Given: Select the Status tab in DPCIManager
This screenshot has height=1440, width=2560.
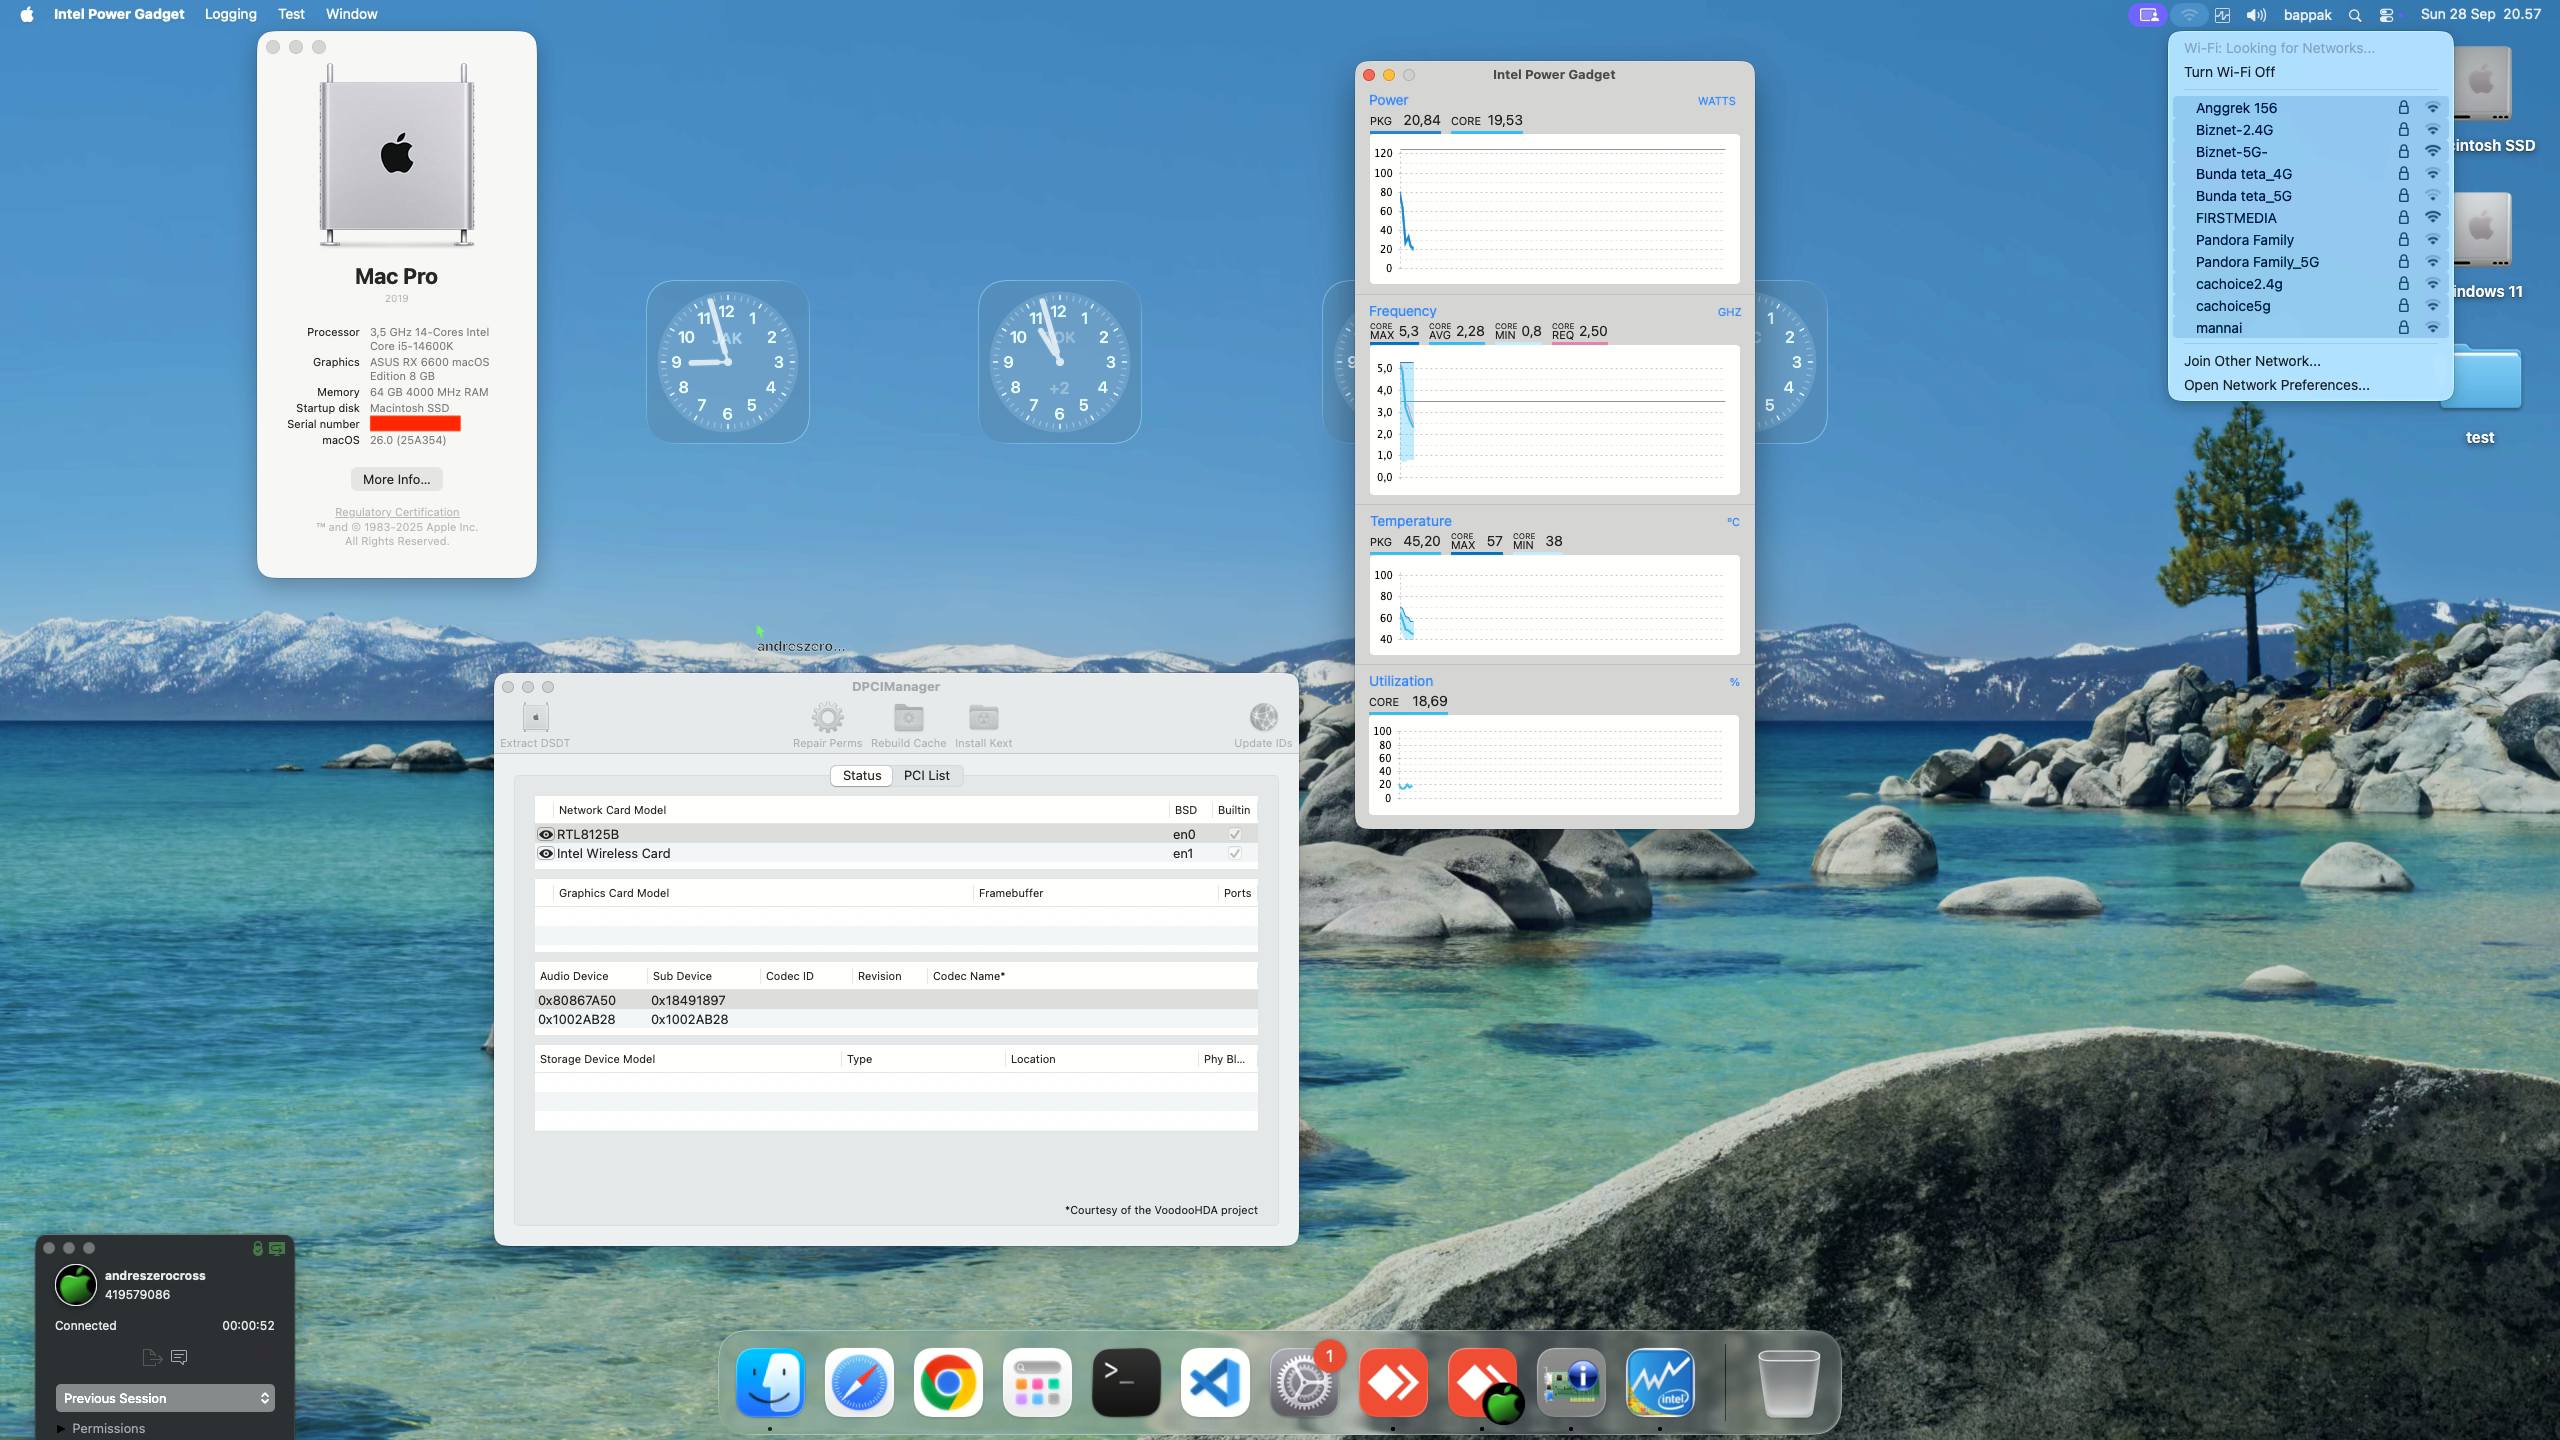Looking at the screenshot, I should (x=862, y=775).
